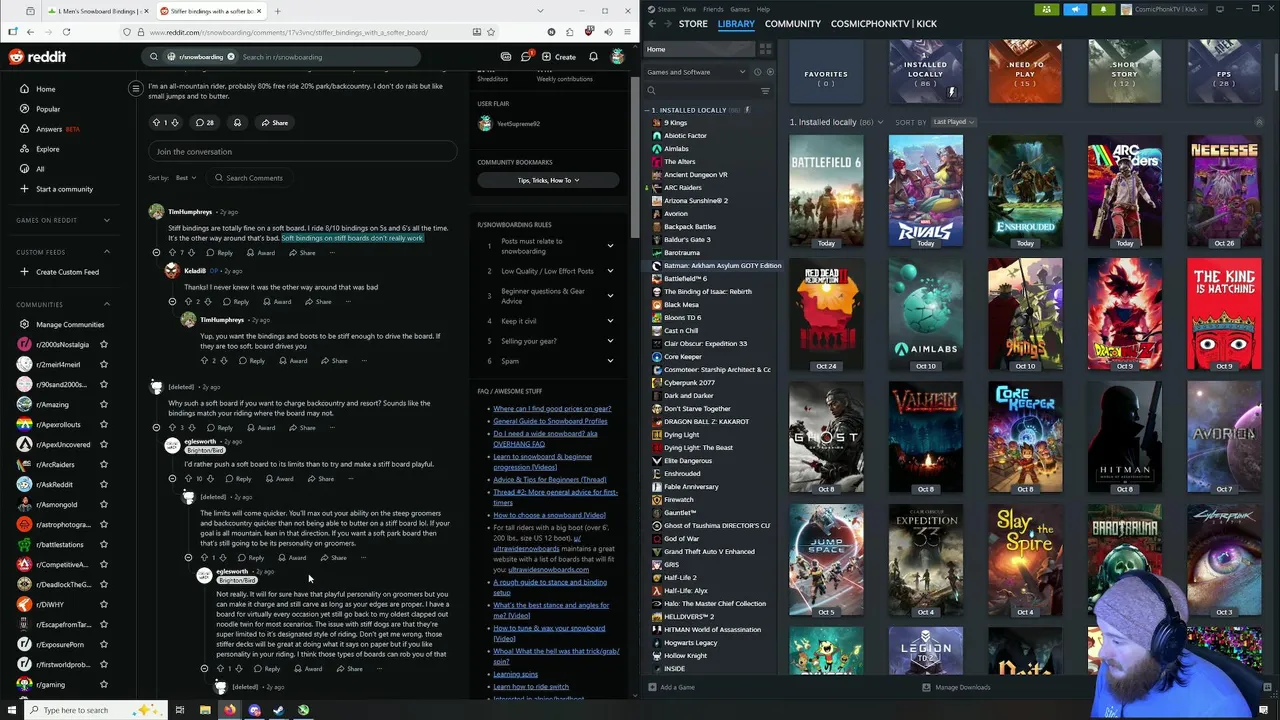Toggle favorite star for r/ApexUncovered
1280x720 pixels.
pos(103,444)
